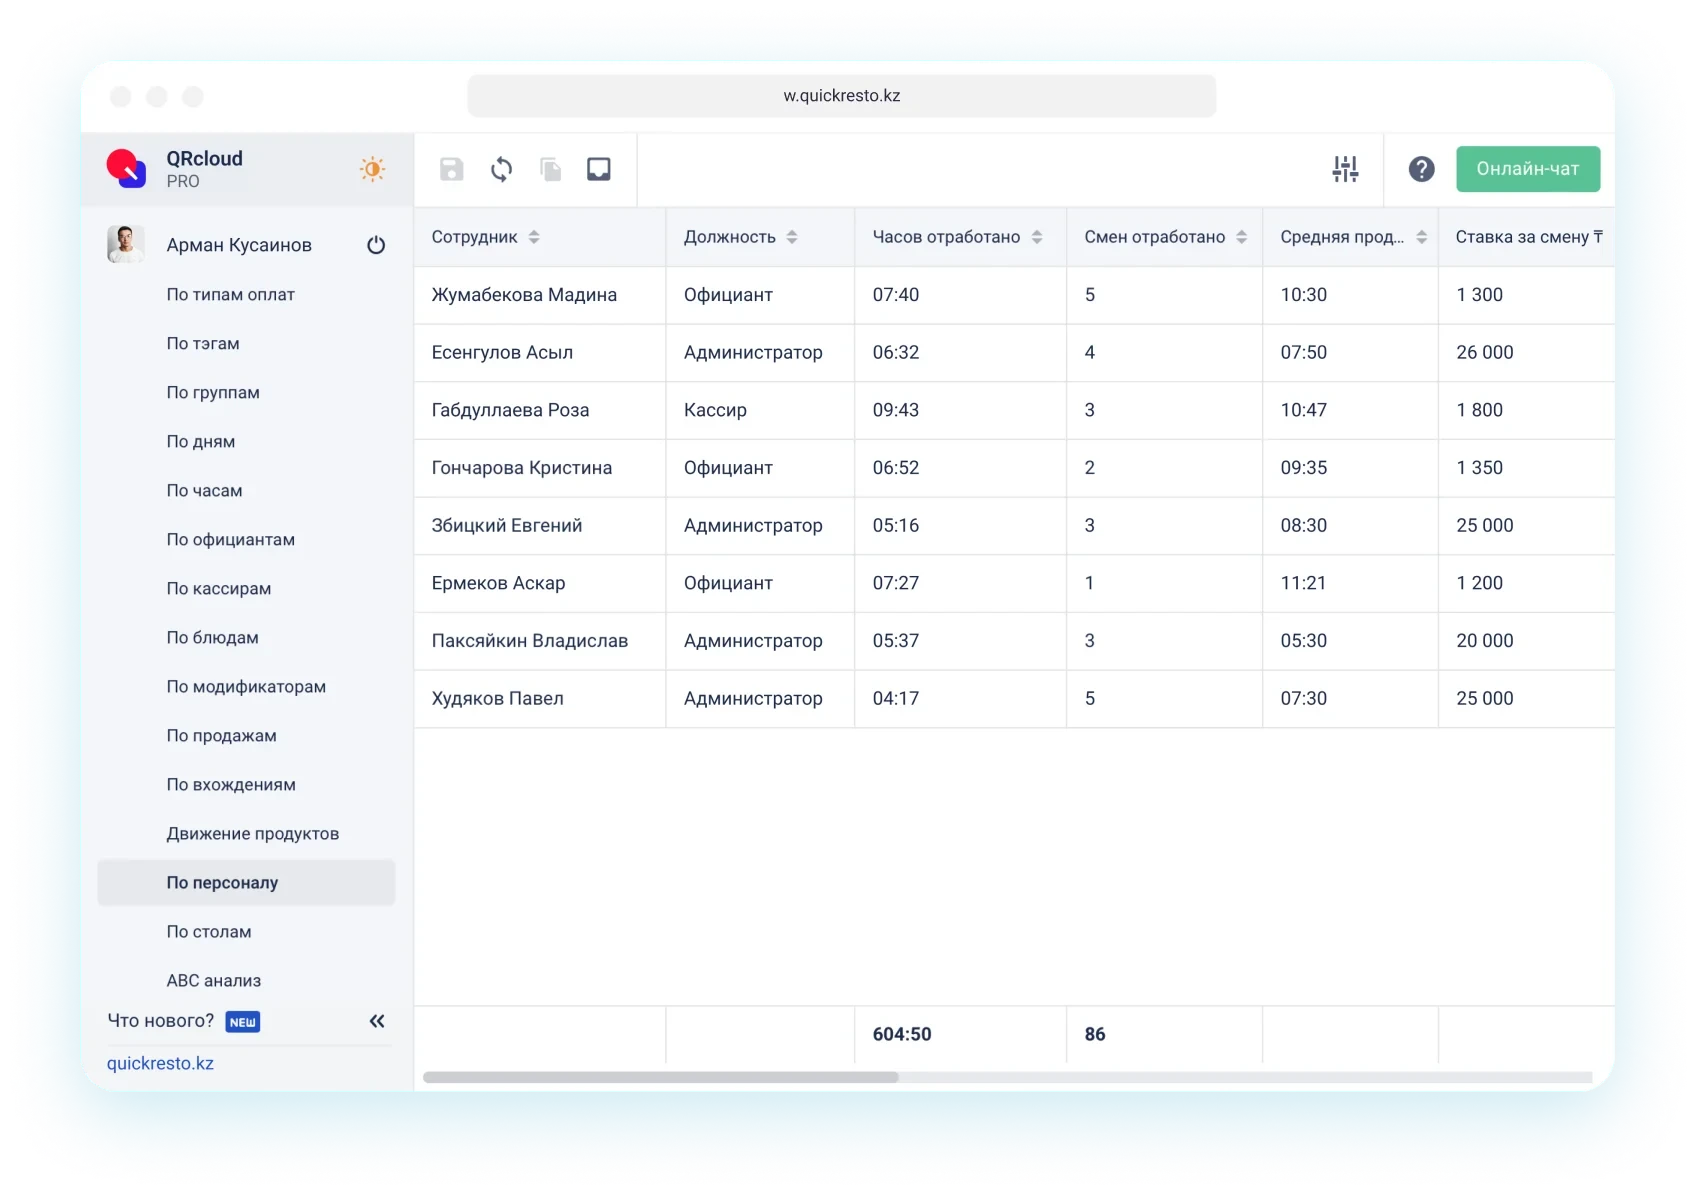Follow the quickresto.kz link

click(x=160, y=1063)
